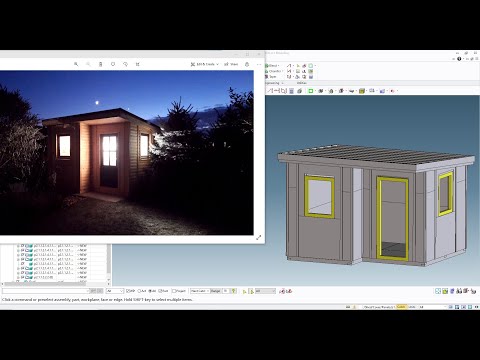This screenshot has width=480, height=360.
Task: Open the grayed dropdown after the green arrows
Action: (x=265, y=291)
